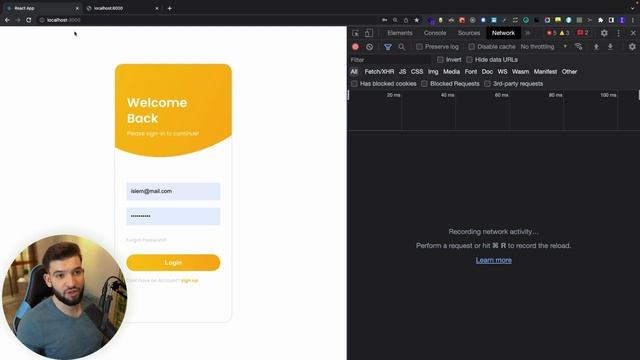This screenshot has height=360, width=640.
Task: Open the No throttling dropdown
Action: [544, 47]
